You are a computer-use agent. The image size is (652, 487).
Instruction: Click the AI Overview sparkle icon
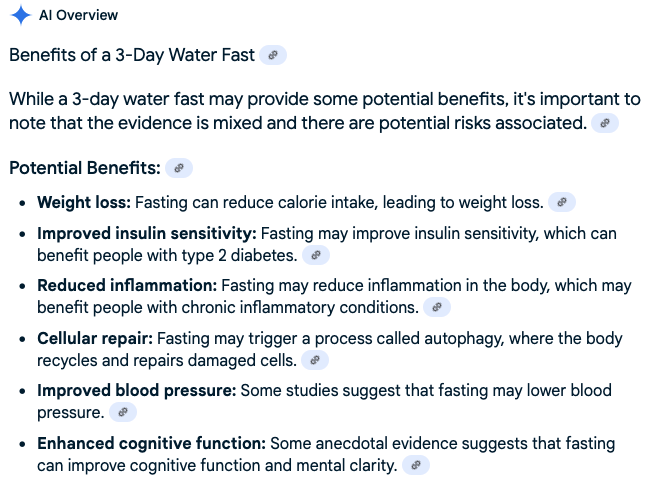(20, 16)
